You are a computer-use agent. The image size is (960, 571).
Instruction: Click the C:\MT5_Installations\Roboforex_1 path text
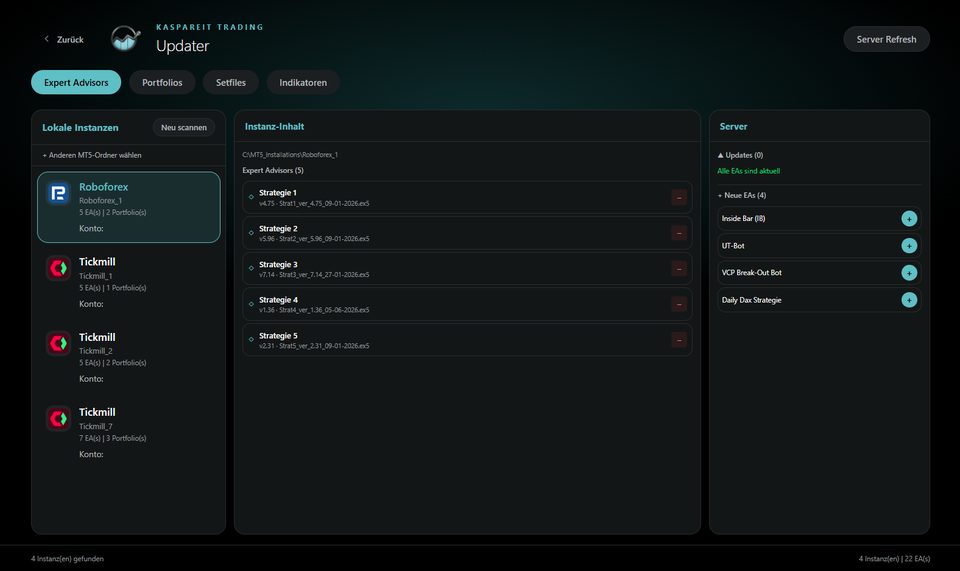click(290, 155)
